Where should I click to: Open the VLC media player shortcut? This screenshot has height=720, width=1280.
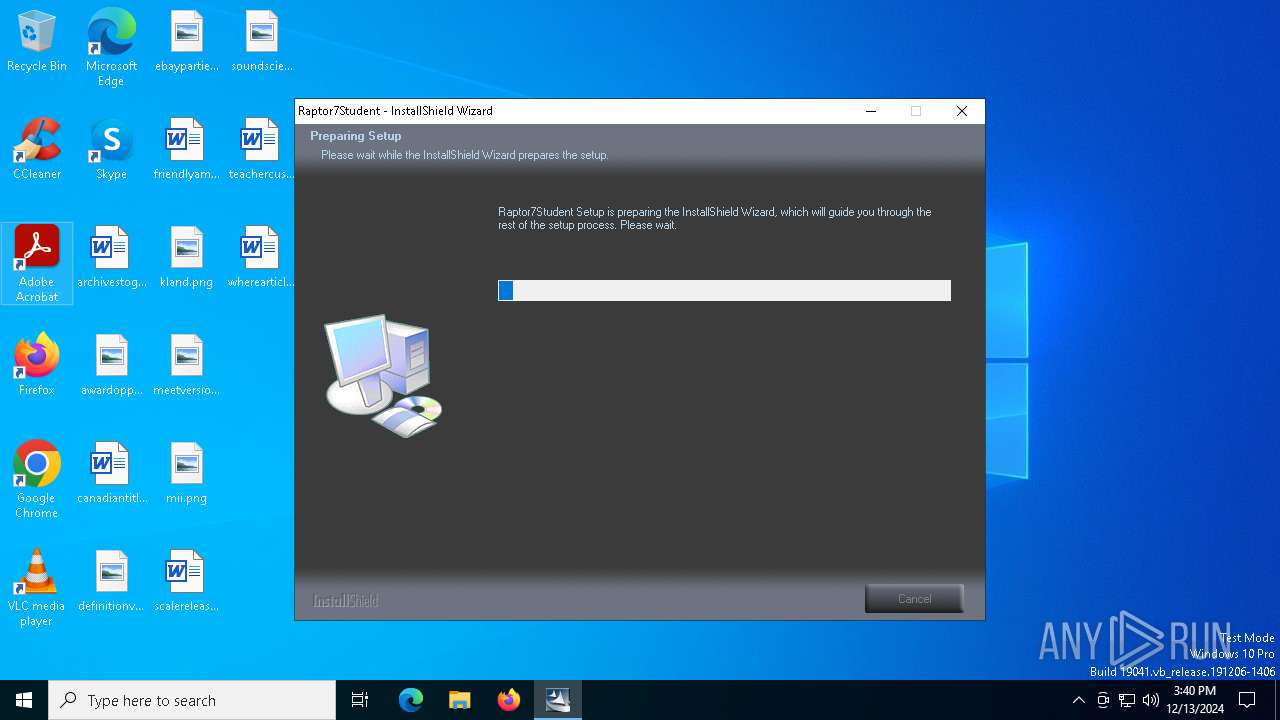click(37, 588)
